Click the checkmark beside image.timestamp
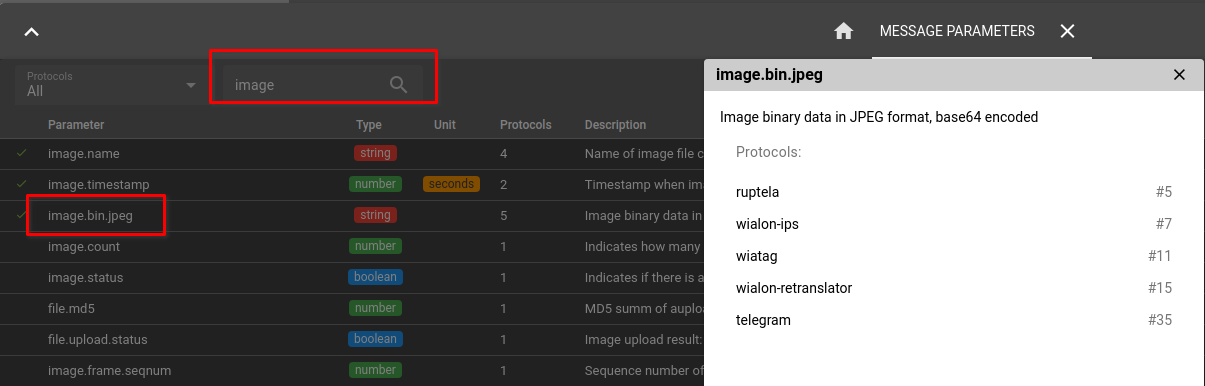The width and height of the screenshot is (1205, 386). pos(22,184)
